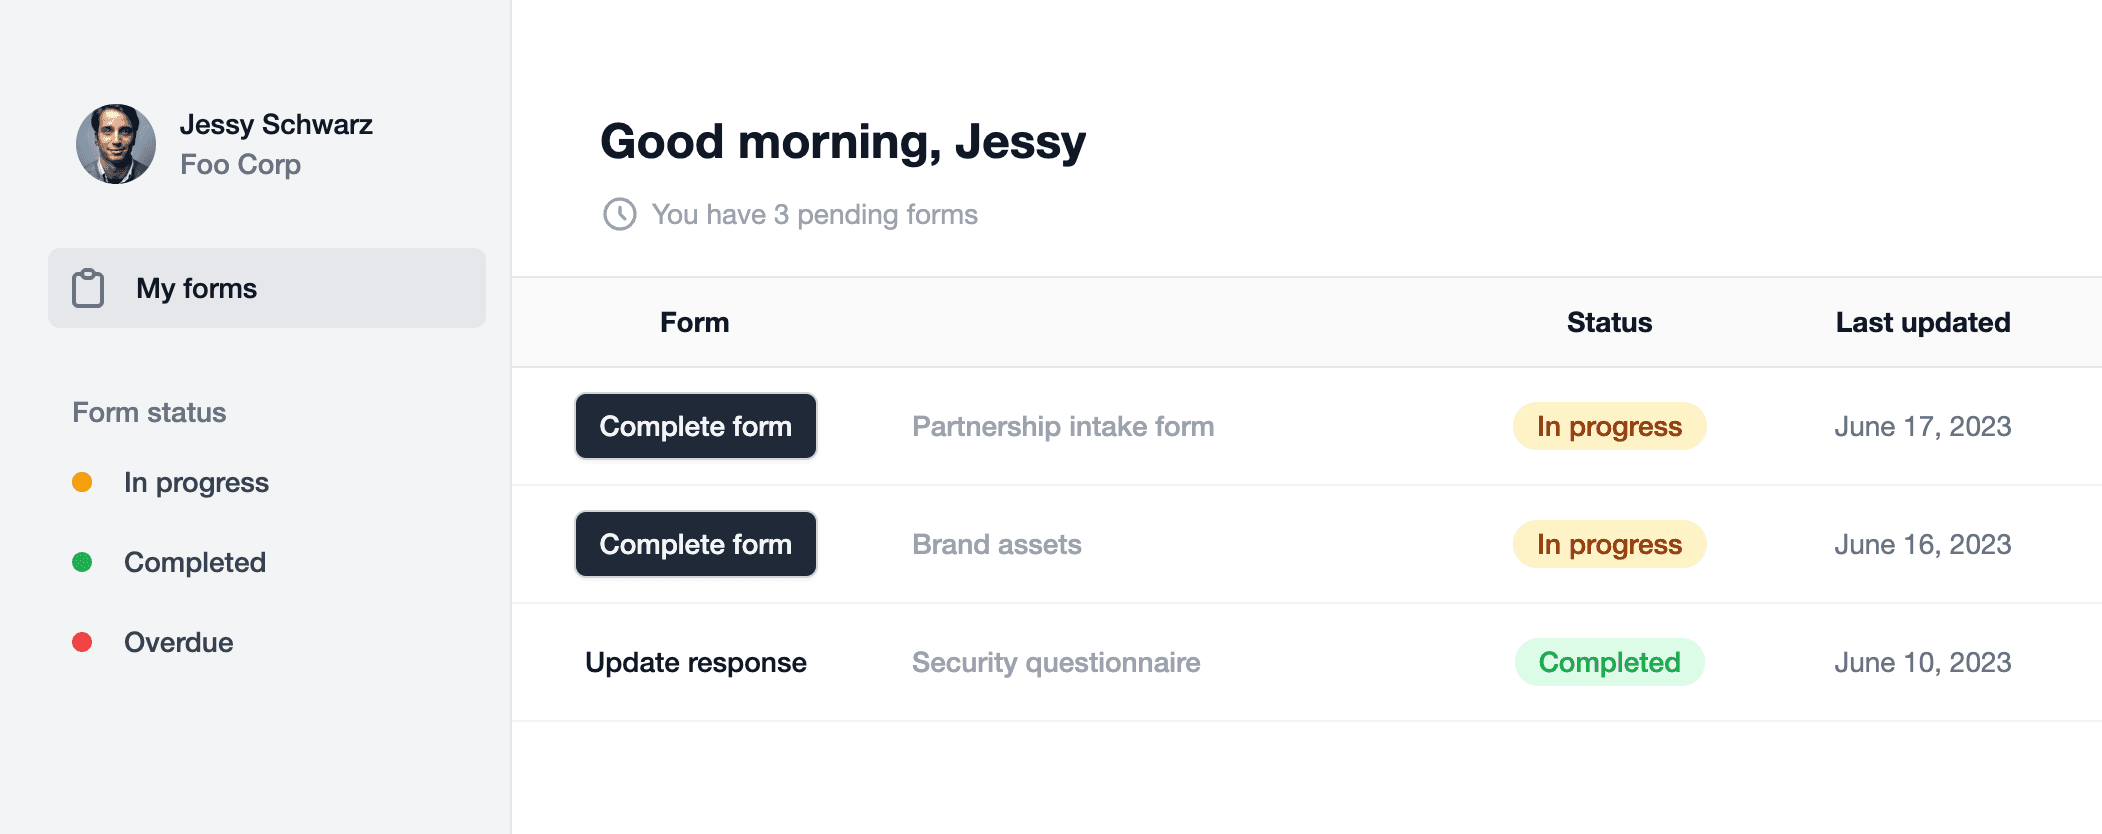Filter forms by Completed status
The height and width of the screenshot is (834, 2102).
[194, 562]
